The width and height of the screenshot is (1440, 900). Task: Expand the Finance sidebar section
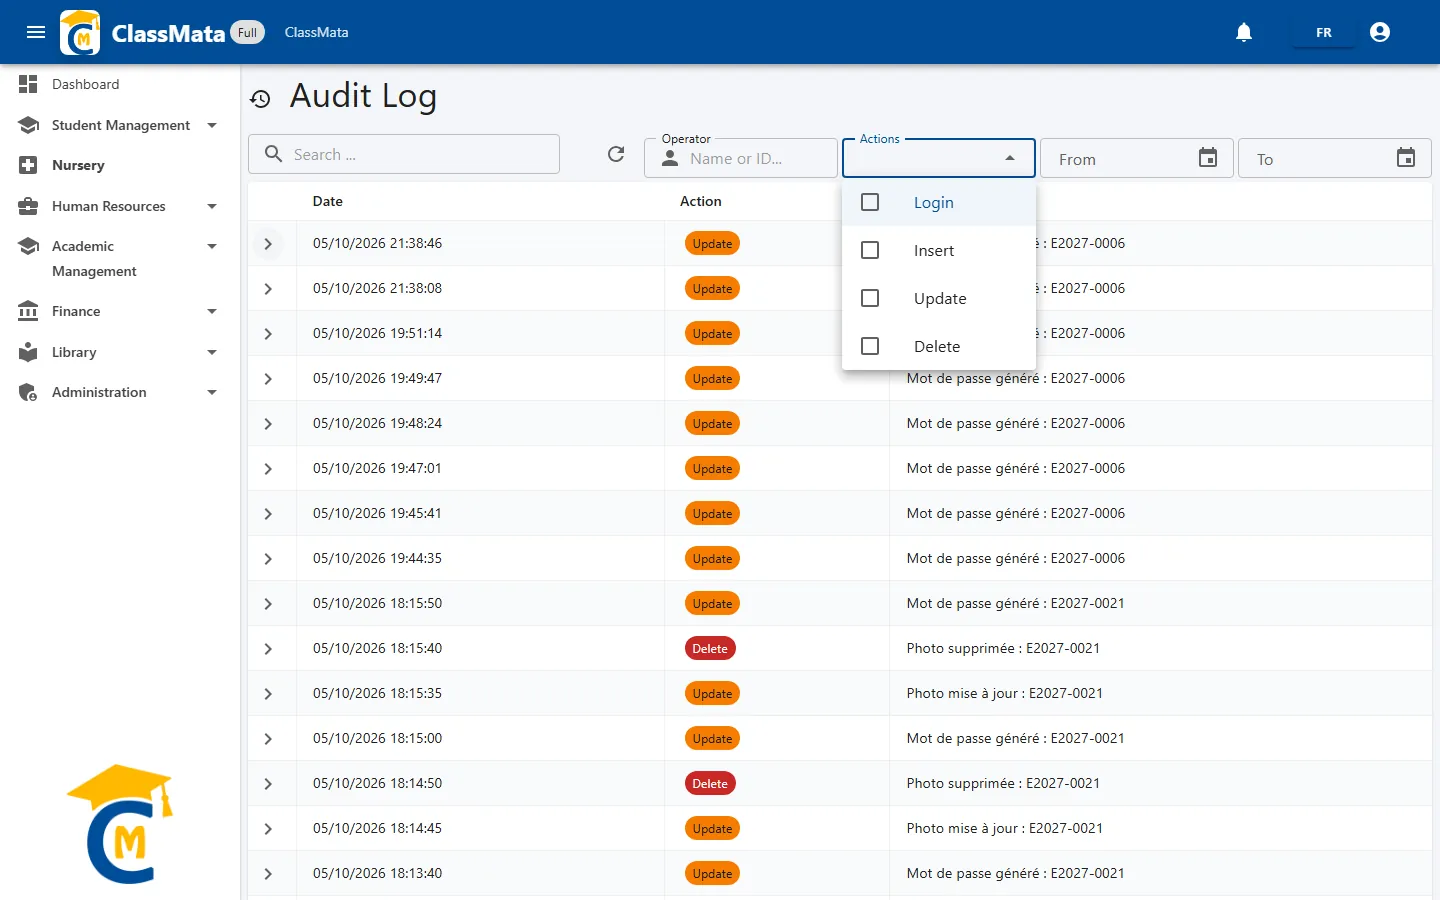click(212, 311)
